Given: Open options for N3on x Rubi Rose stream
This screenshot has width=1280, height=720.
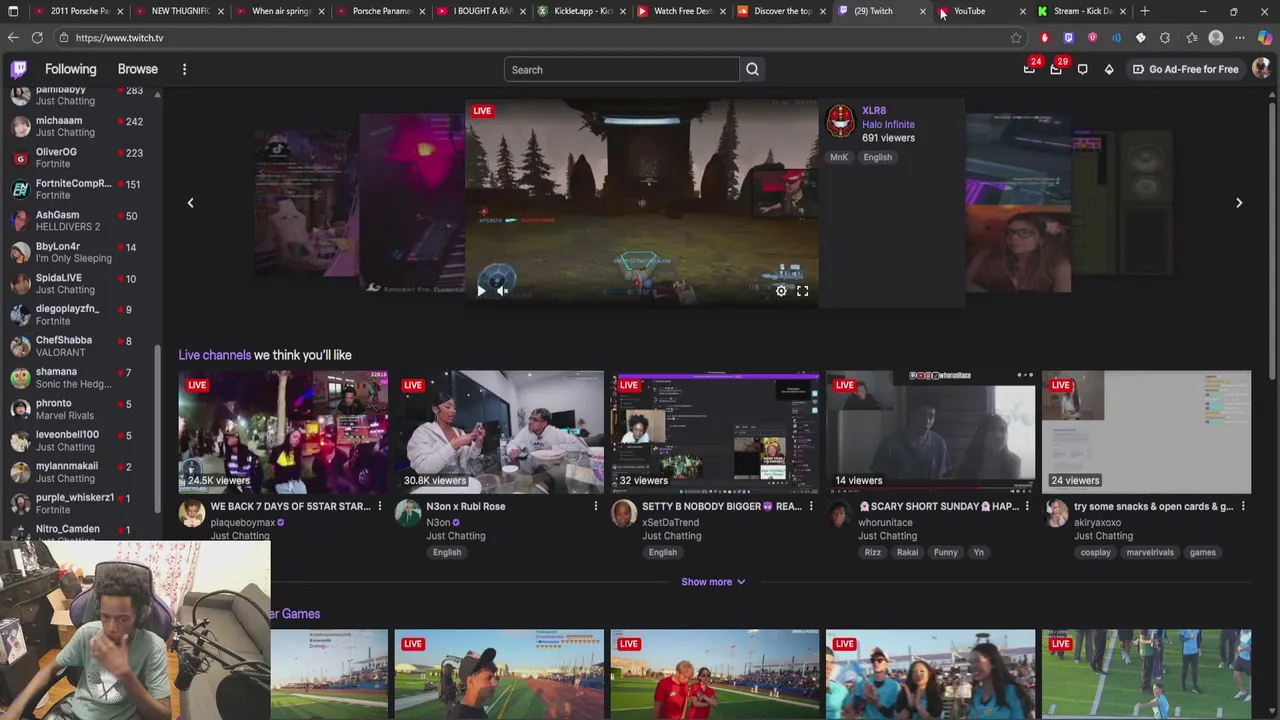Looking at the screenshot, I should click(x=595, y=507).
